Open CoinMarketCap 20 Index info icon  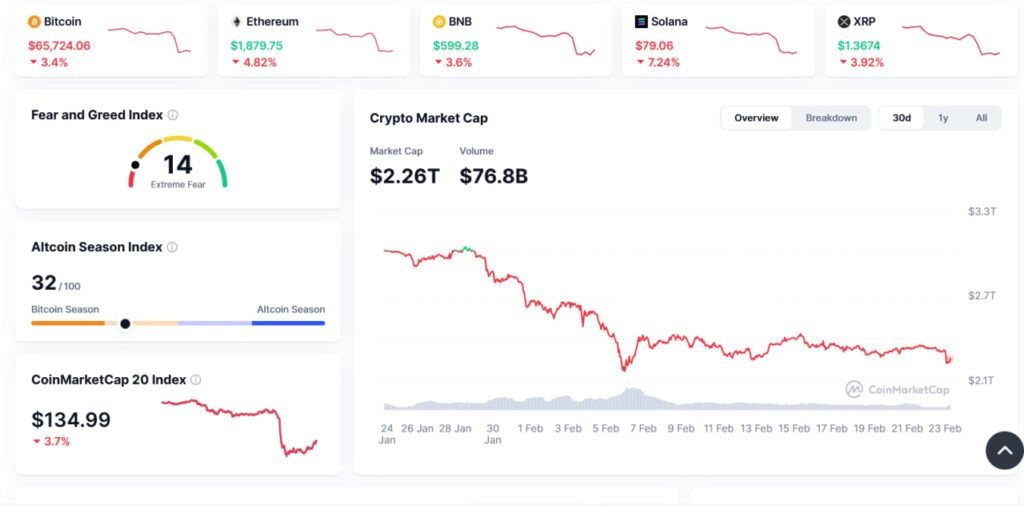[196, 380]
